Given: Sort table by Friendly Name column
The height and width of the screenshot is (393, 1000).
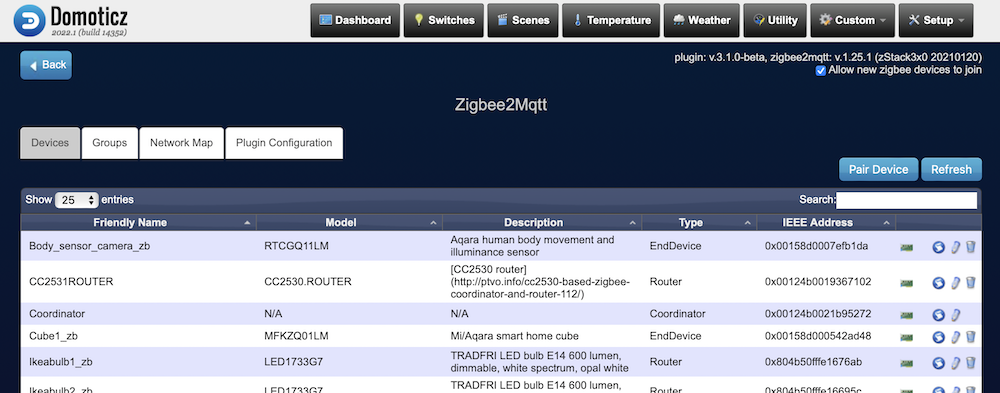Looking at the screenshot, I should point(138,223).
